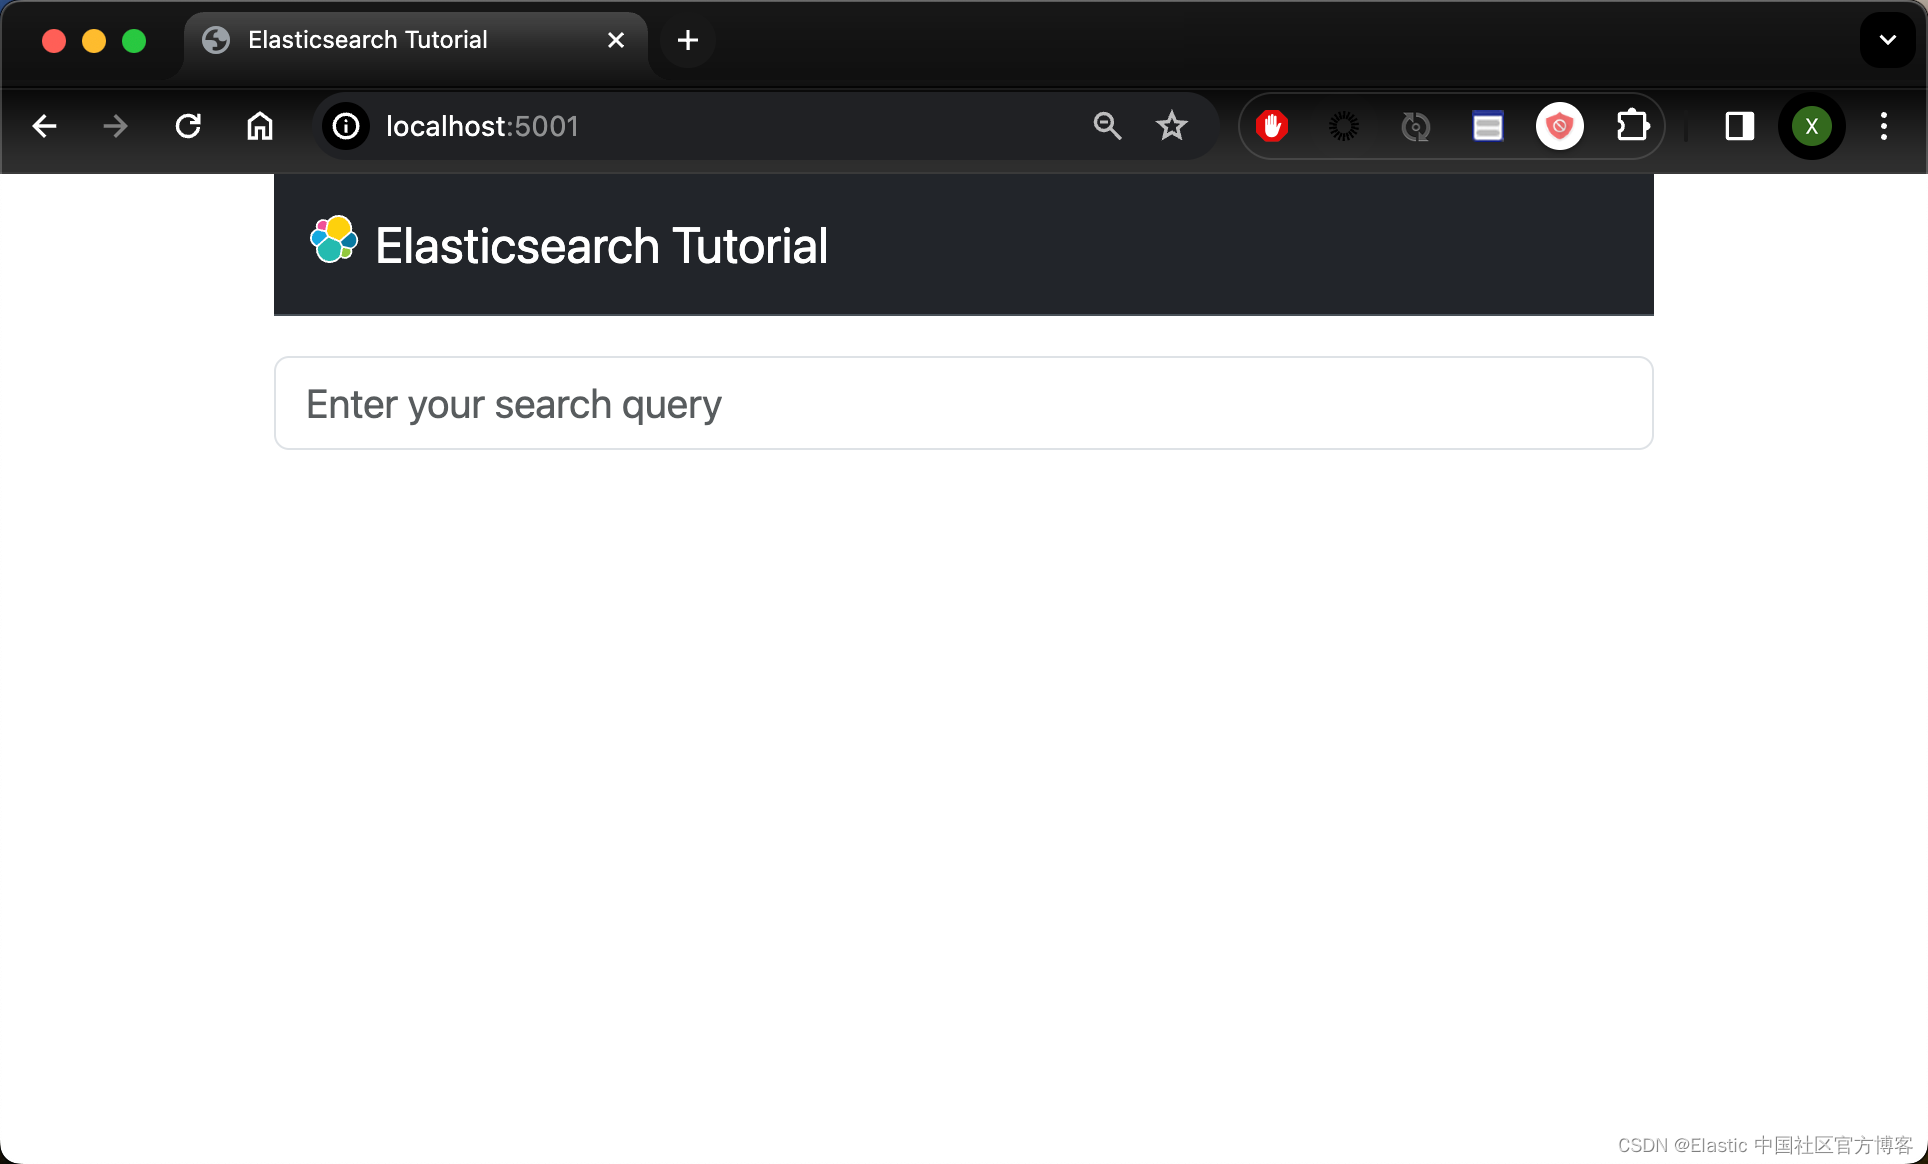Toggle the green X profile avatar menu
Viewport: 1928px width, 1164px height.
point(1811,126)
